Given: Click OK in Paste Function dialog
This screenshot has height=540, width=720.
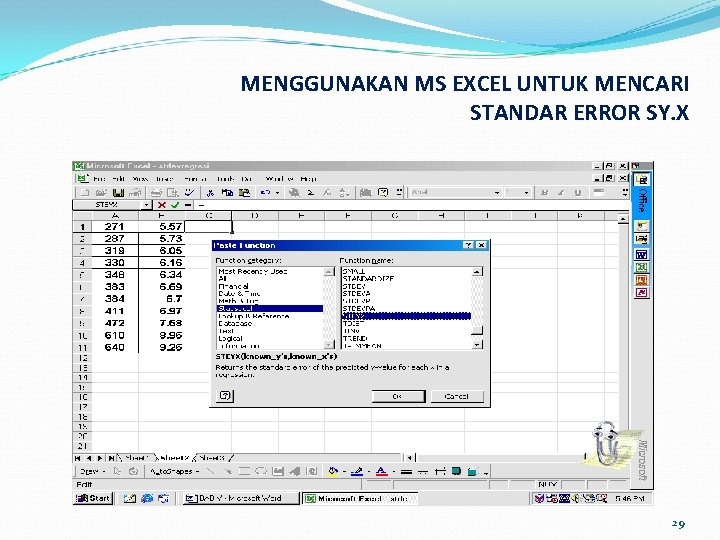Looking at the screenshot, I should [398, 396].
